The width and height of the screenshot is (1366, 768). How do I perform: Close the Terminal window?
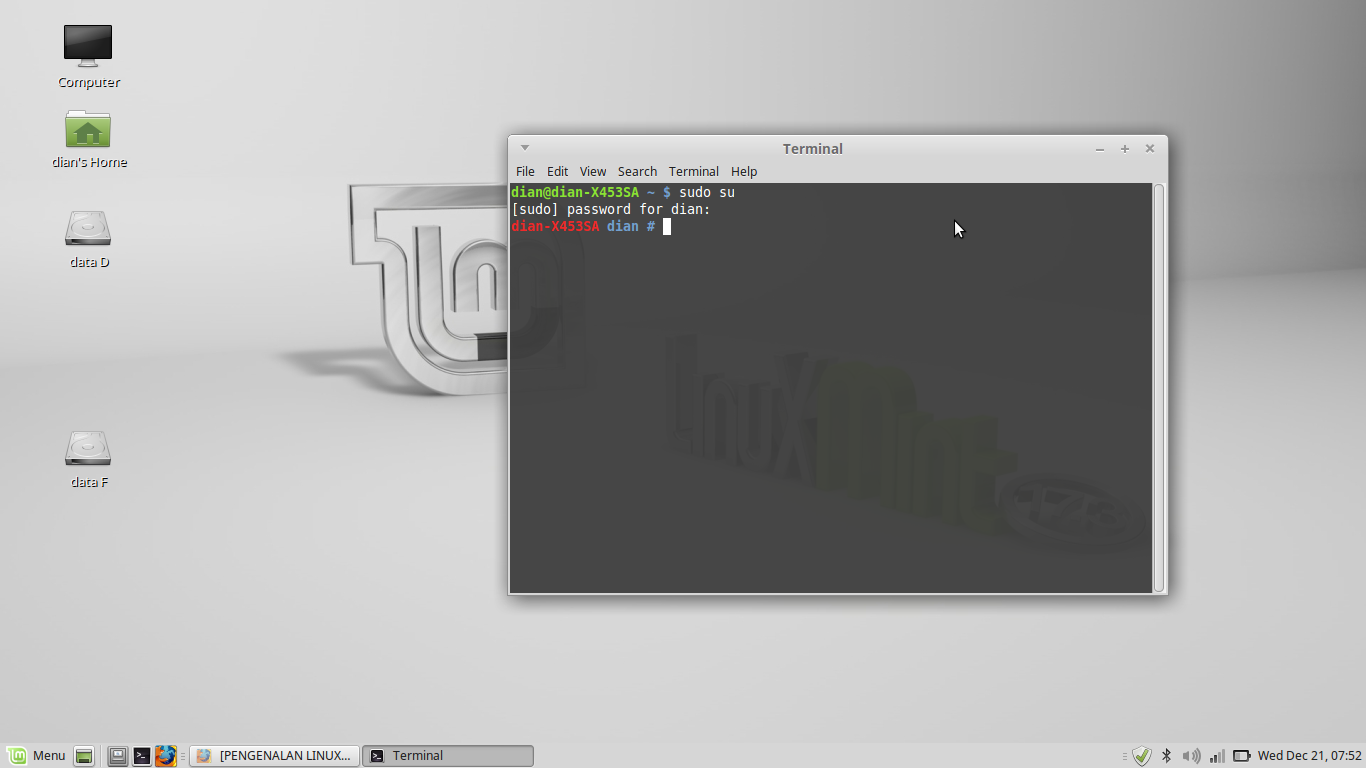coord(1150,149)
